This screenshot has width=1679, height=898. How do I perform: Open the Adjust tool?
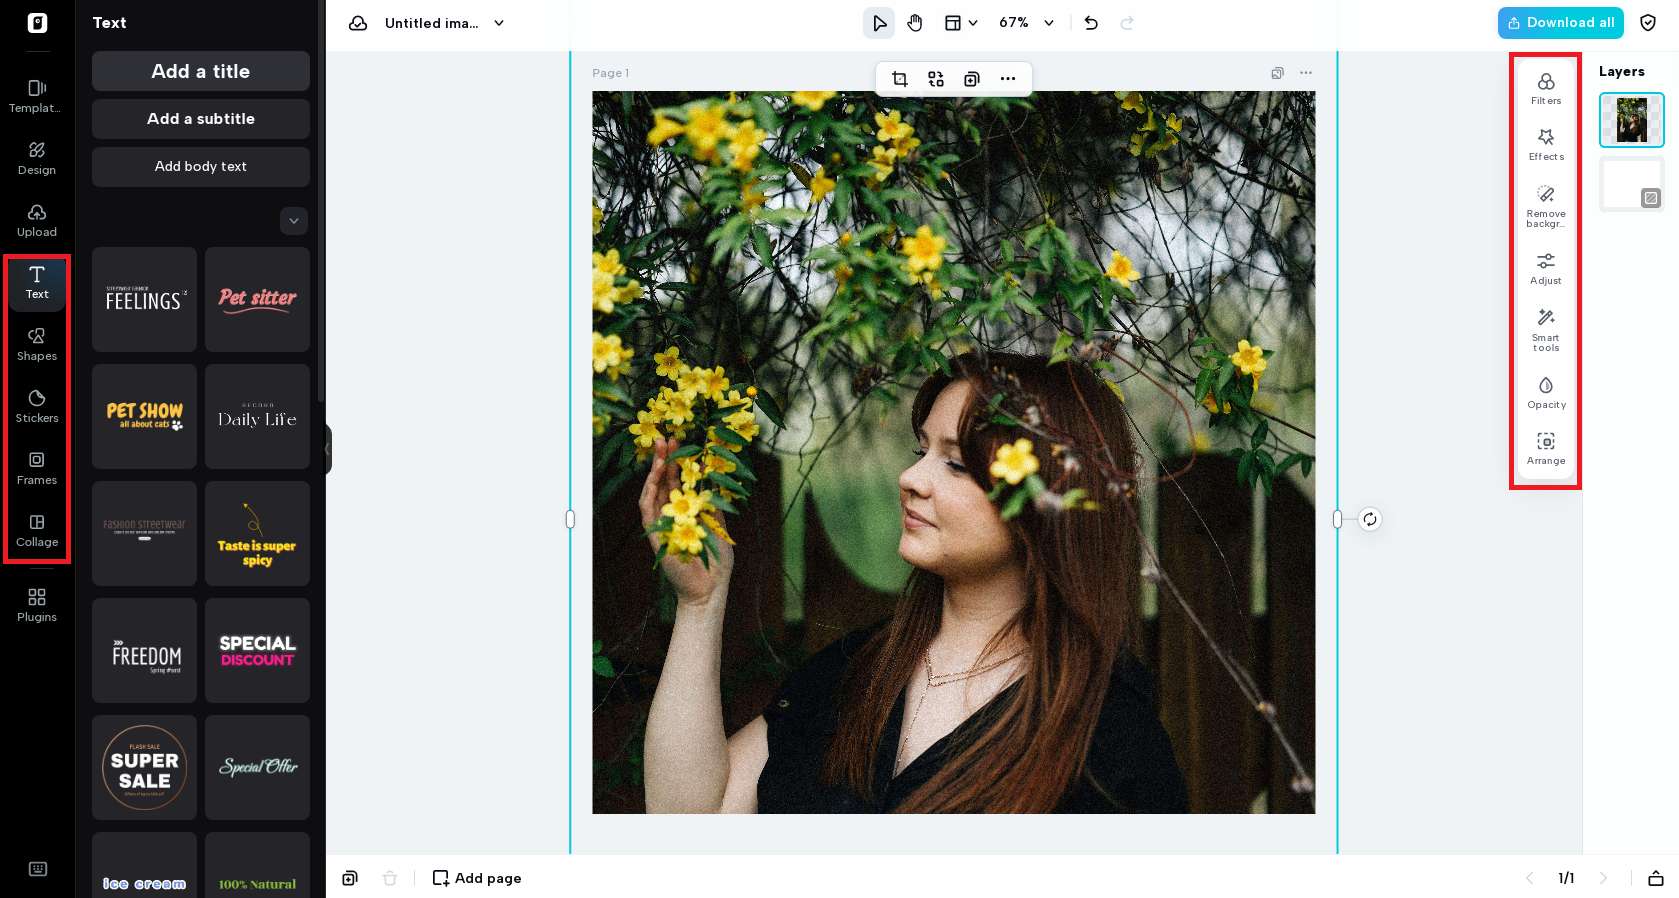coord(1546,268)
